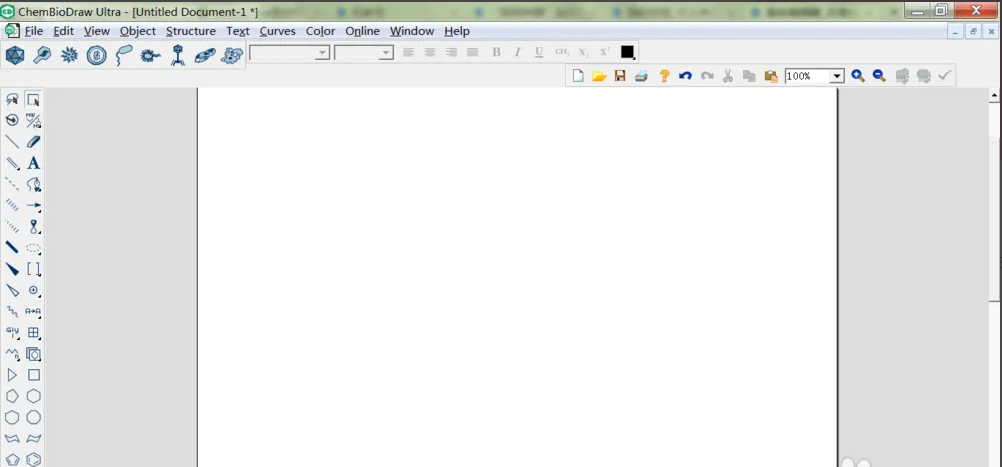Toggle superscript formatting
The height and width of the screenshot is (467, 1002).
(x=605, y=52)
